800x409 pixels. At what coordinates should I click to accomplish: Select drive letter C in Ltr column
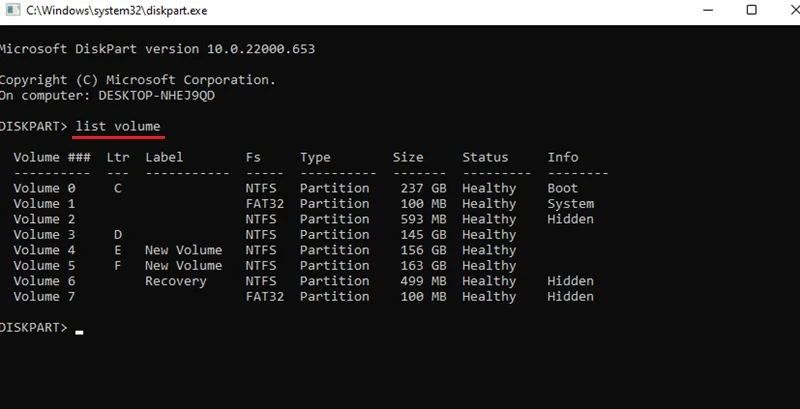(x=118, y=188)
